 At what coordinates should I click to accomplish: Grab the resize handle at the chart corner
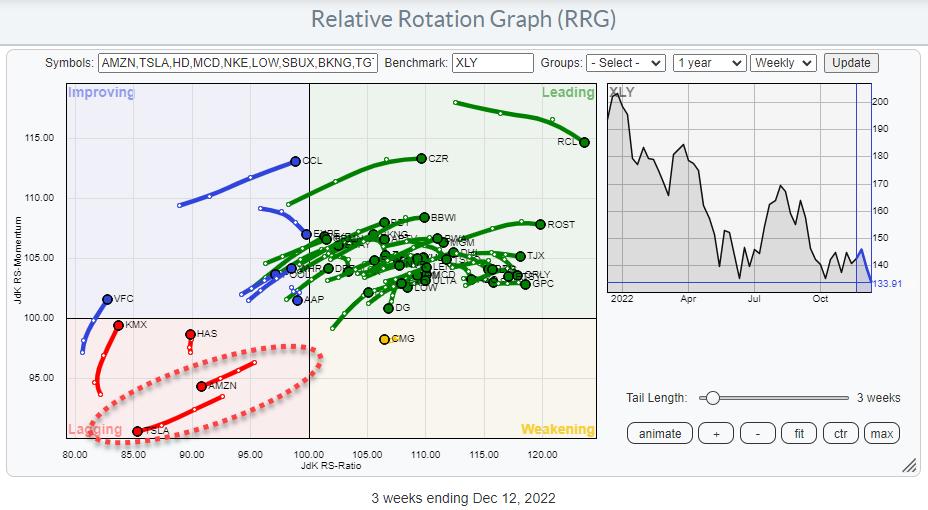(x=910, y=465)
